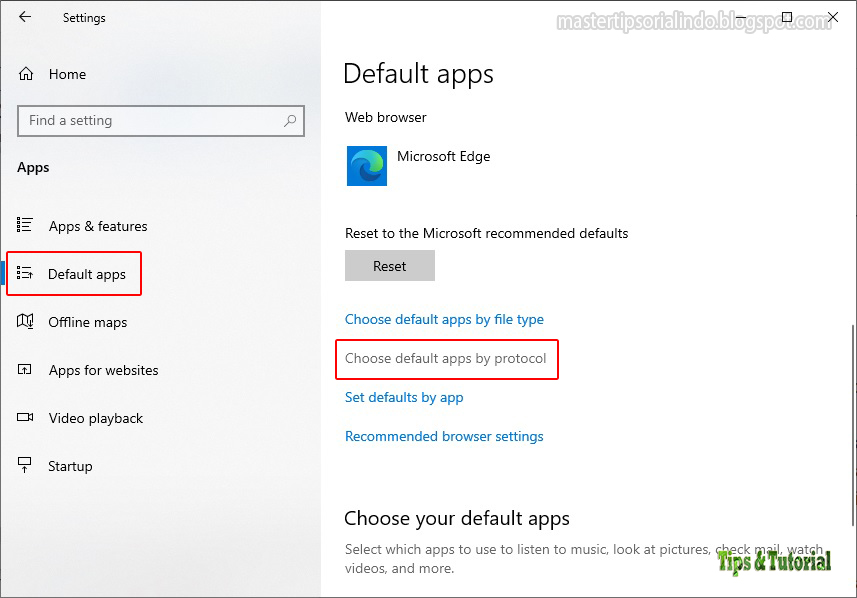Click the Offline maps icon
The height and width of the screenshot is (598, 857).
point(25,322)
